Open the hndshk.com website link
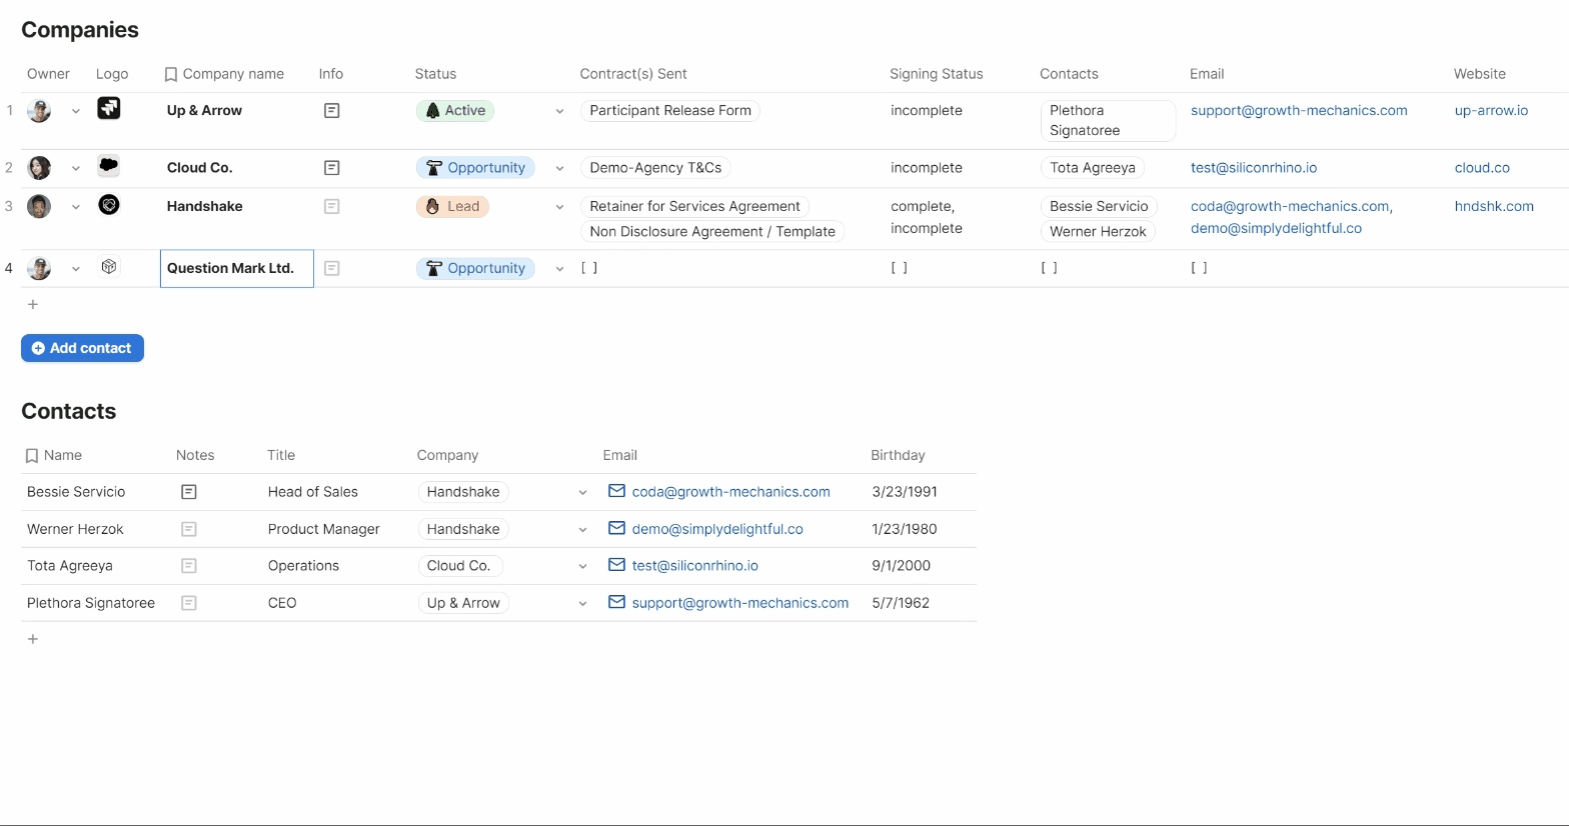 [x=1494, y=206]
